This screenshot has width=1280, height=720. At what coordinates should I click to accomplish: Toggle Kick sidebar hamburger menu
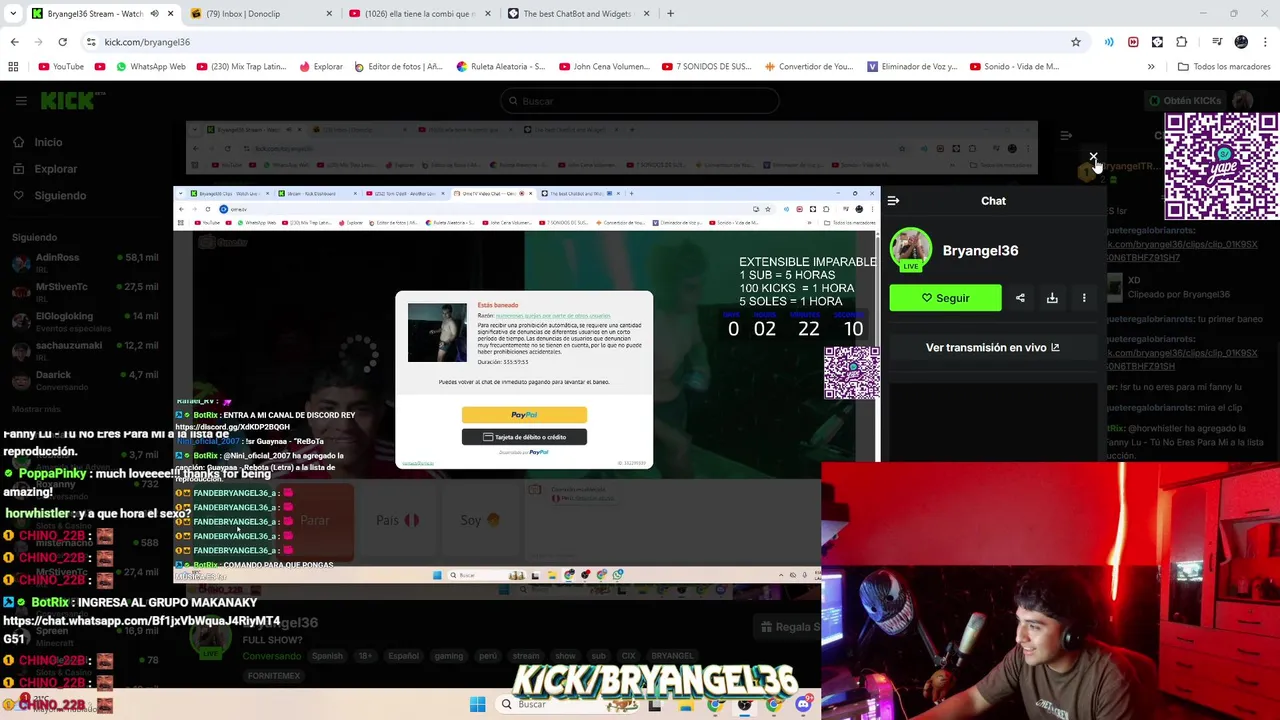point(21,101)
